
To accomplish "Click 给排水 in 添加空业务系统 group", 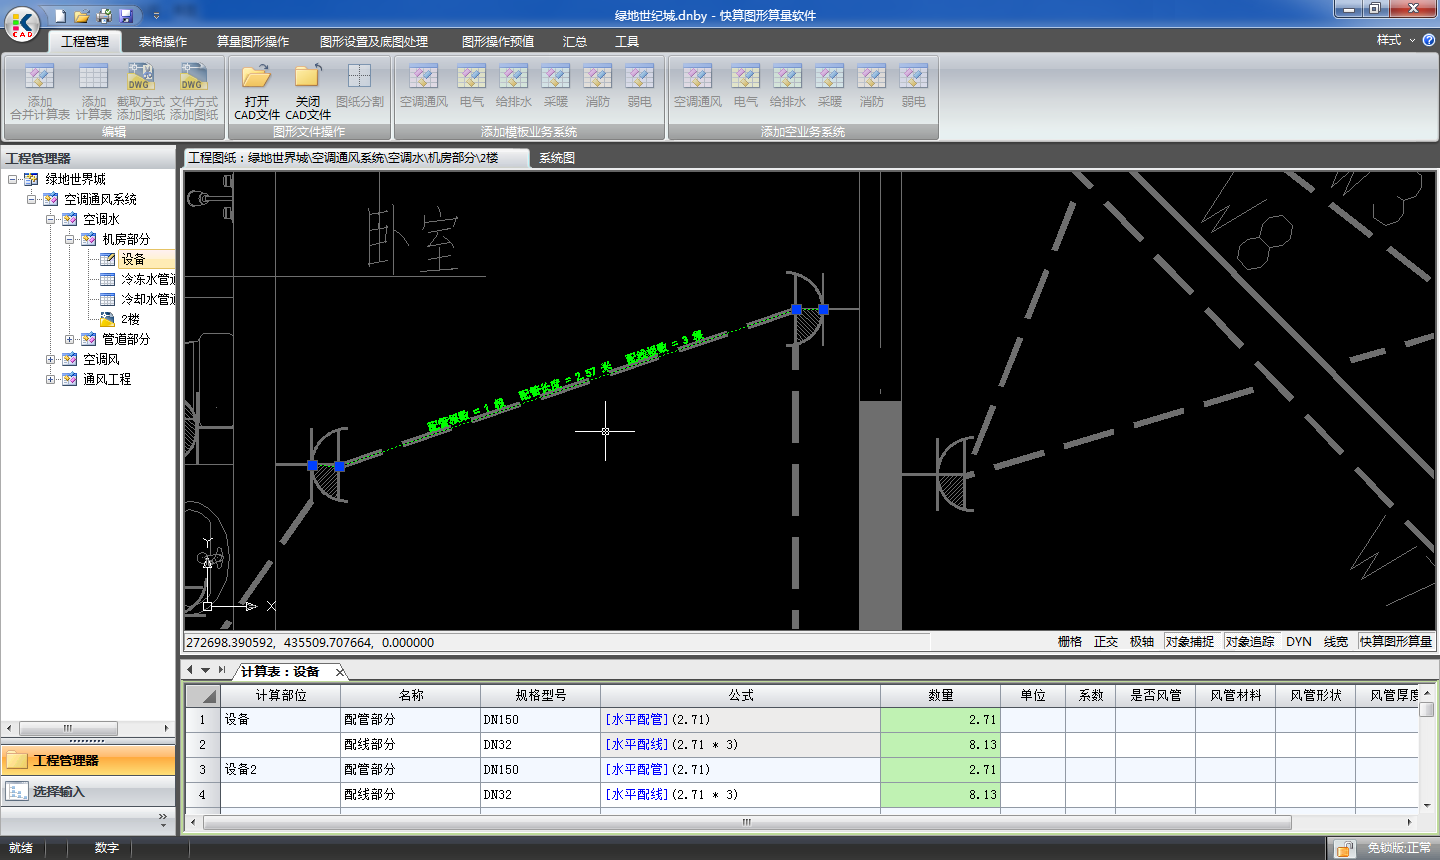I will [x=788, y=87].
